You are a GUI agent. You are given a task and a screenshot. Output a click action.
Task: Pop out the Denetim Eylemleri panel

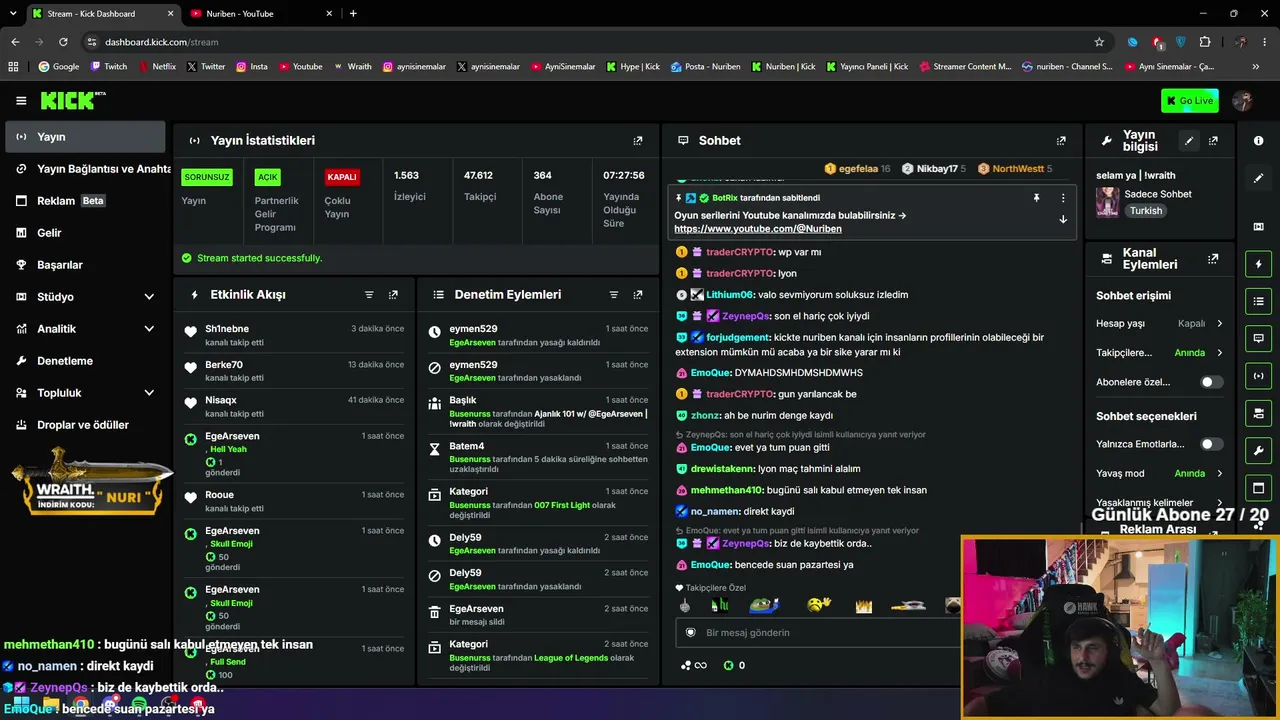point(638,295)
